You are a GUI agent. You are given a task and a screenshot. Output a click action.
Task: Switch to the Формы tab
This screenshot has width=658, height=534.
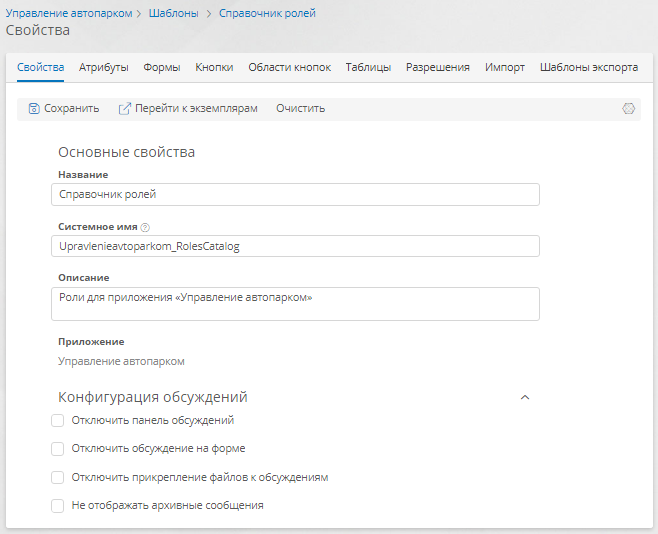[x=162, y=67]
